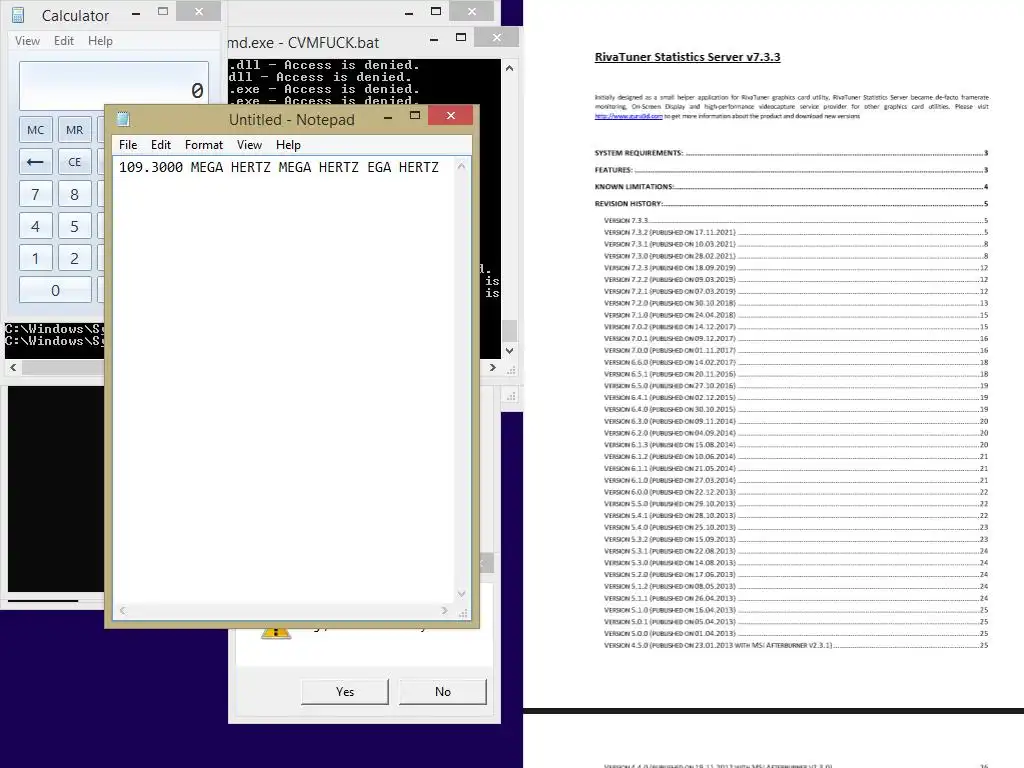This screenshot has height=768, width=1024.
Task: Click the Calculator title bar icon
Action: (x=18, y=15)
